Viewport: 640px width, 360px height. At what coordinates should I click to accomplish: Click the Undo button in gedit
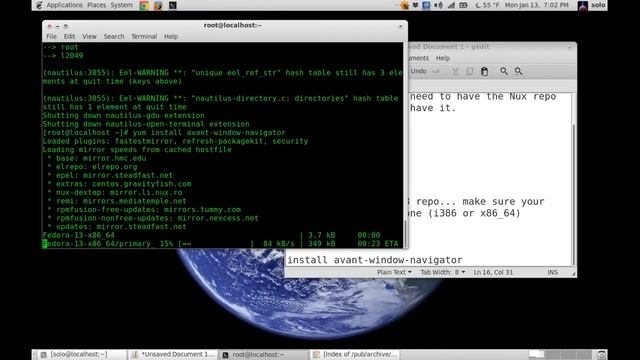pos(418,71)
